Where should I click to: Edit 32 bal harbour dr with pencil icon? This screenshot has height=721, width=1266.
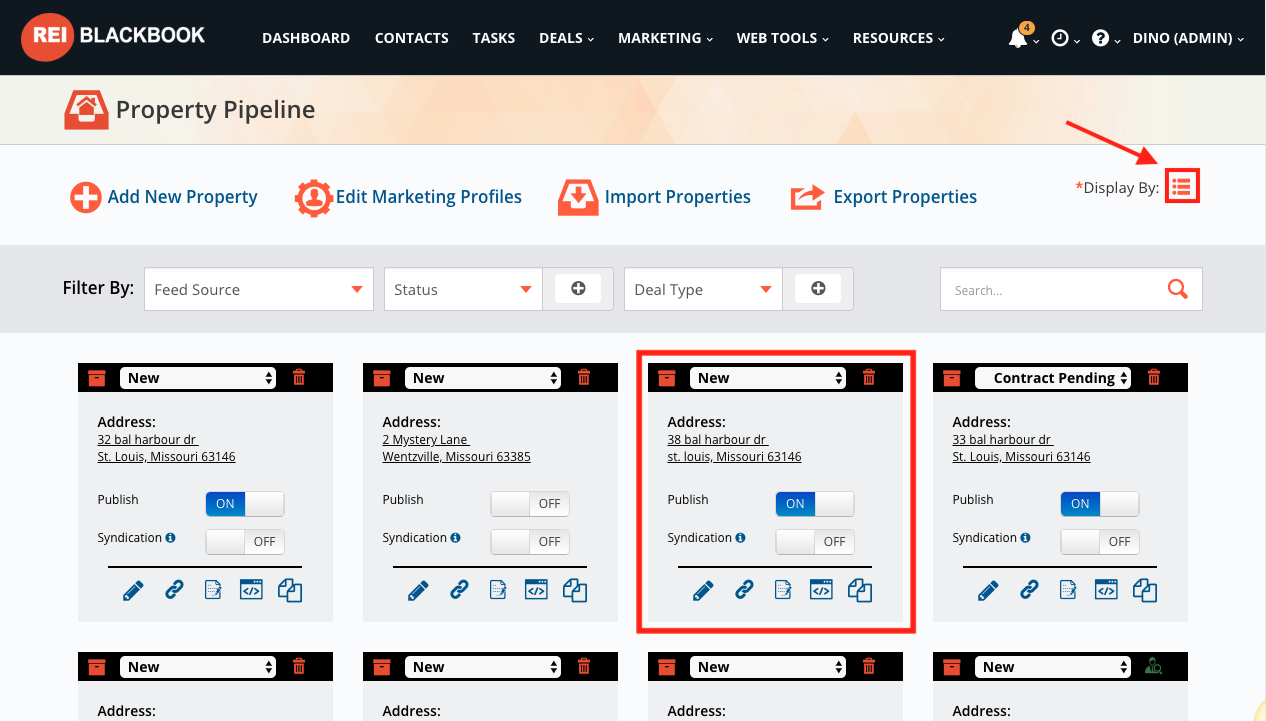(133, 590)
